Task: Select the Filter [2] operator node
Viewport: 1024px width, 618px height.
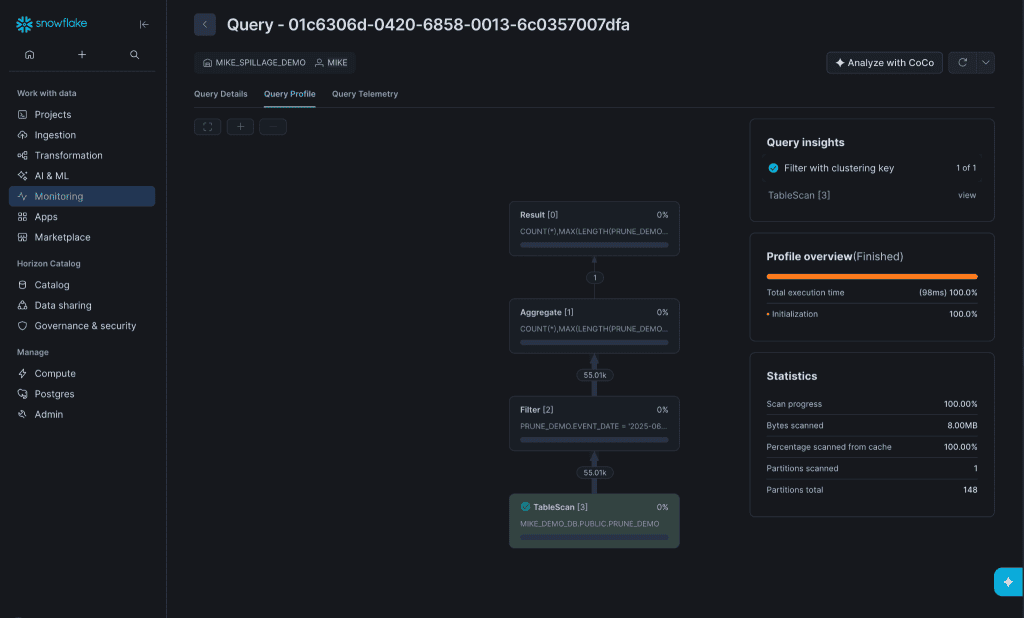Action: pos(594,423)
